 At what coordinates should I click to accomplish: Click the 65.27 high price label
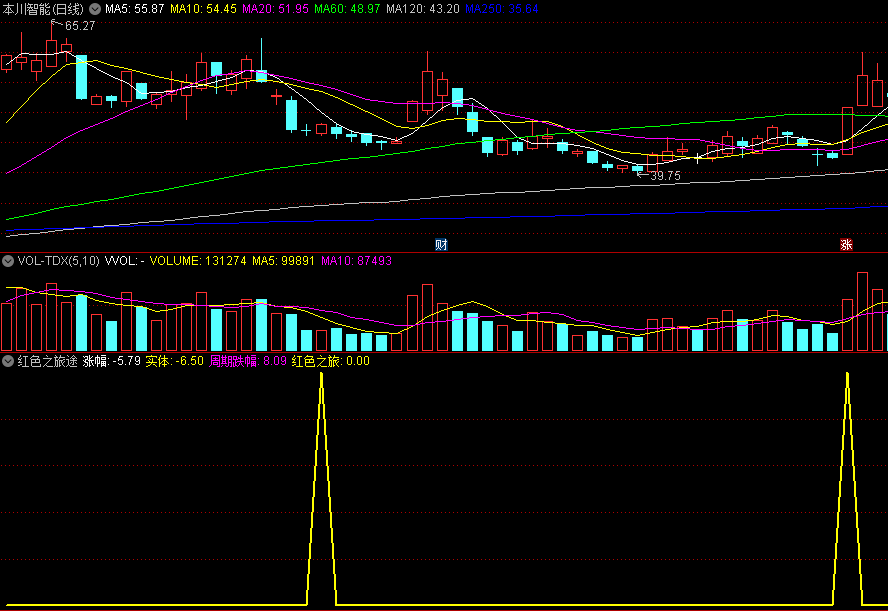click(x=80, y=26)
